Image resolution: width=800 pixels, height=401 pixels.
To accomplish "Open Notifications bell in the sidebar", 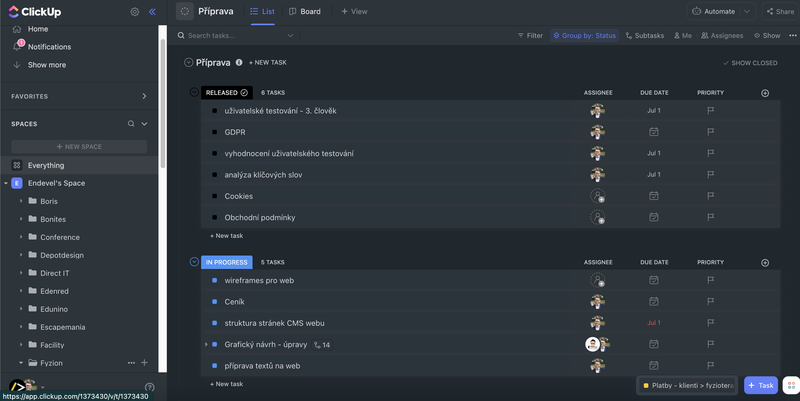I will pos(18,47).
